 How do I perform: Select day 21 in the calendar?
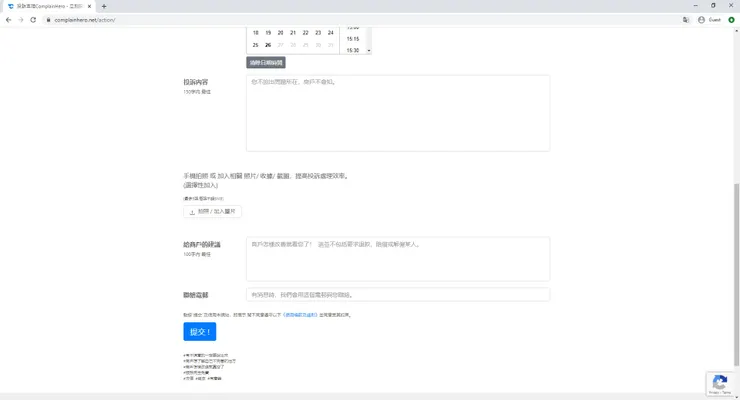coord(293,33)
